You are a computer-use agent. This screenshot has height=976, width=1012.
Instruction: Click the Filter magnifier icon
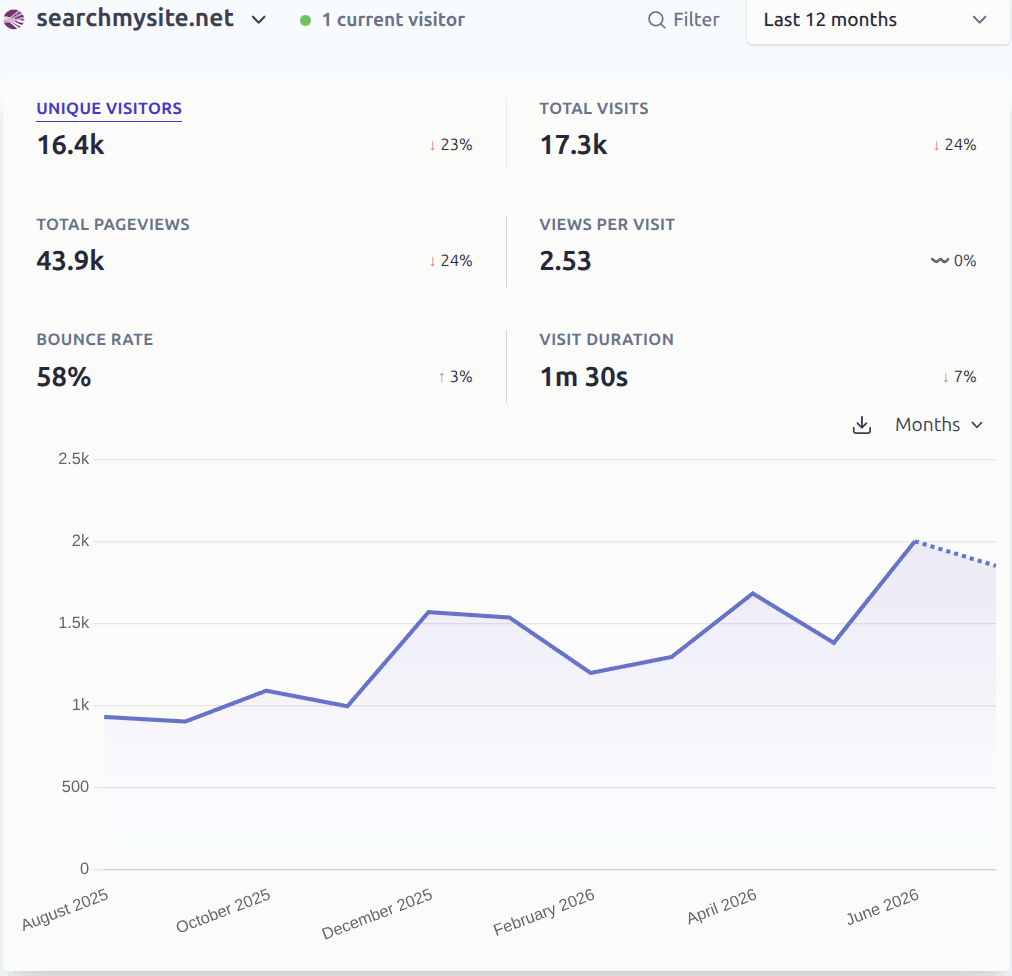pos(656,20)
